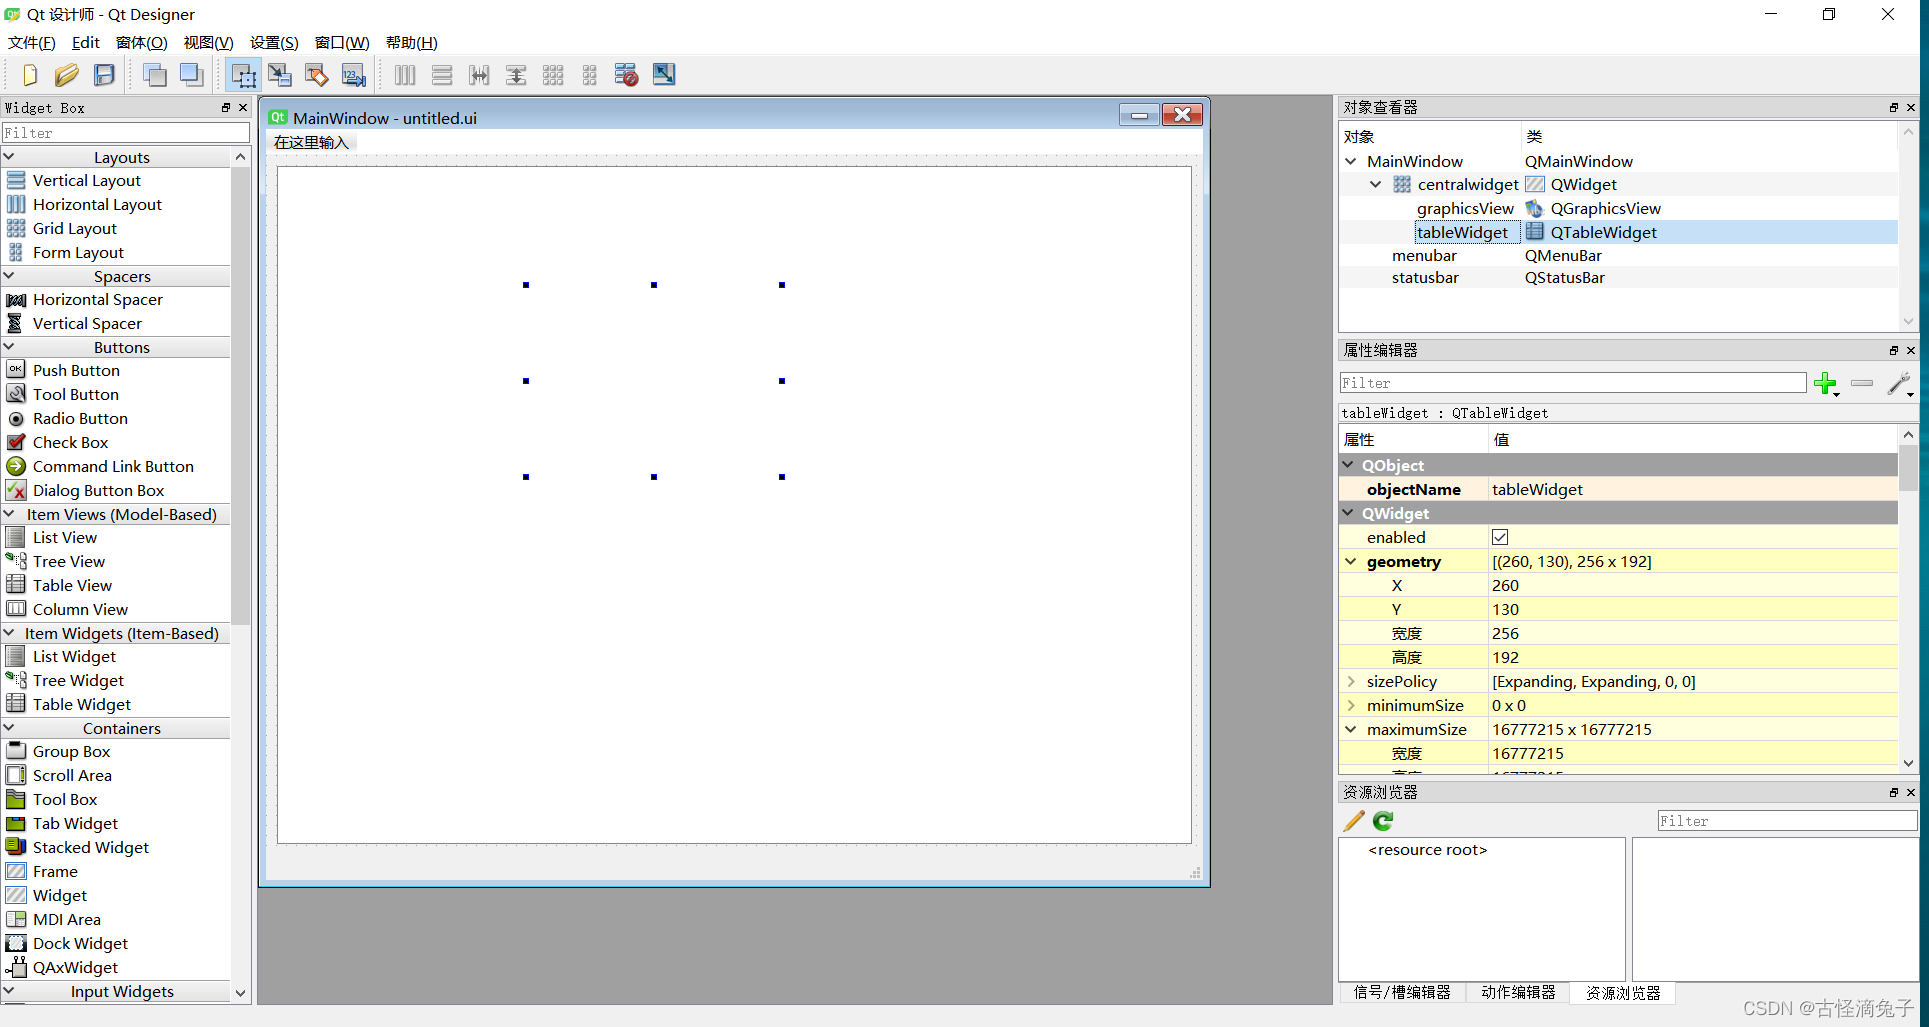Toggle the enabled checkbox for tableWidget

coord(1499,537)
